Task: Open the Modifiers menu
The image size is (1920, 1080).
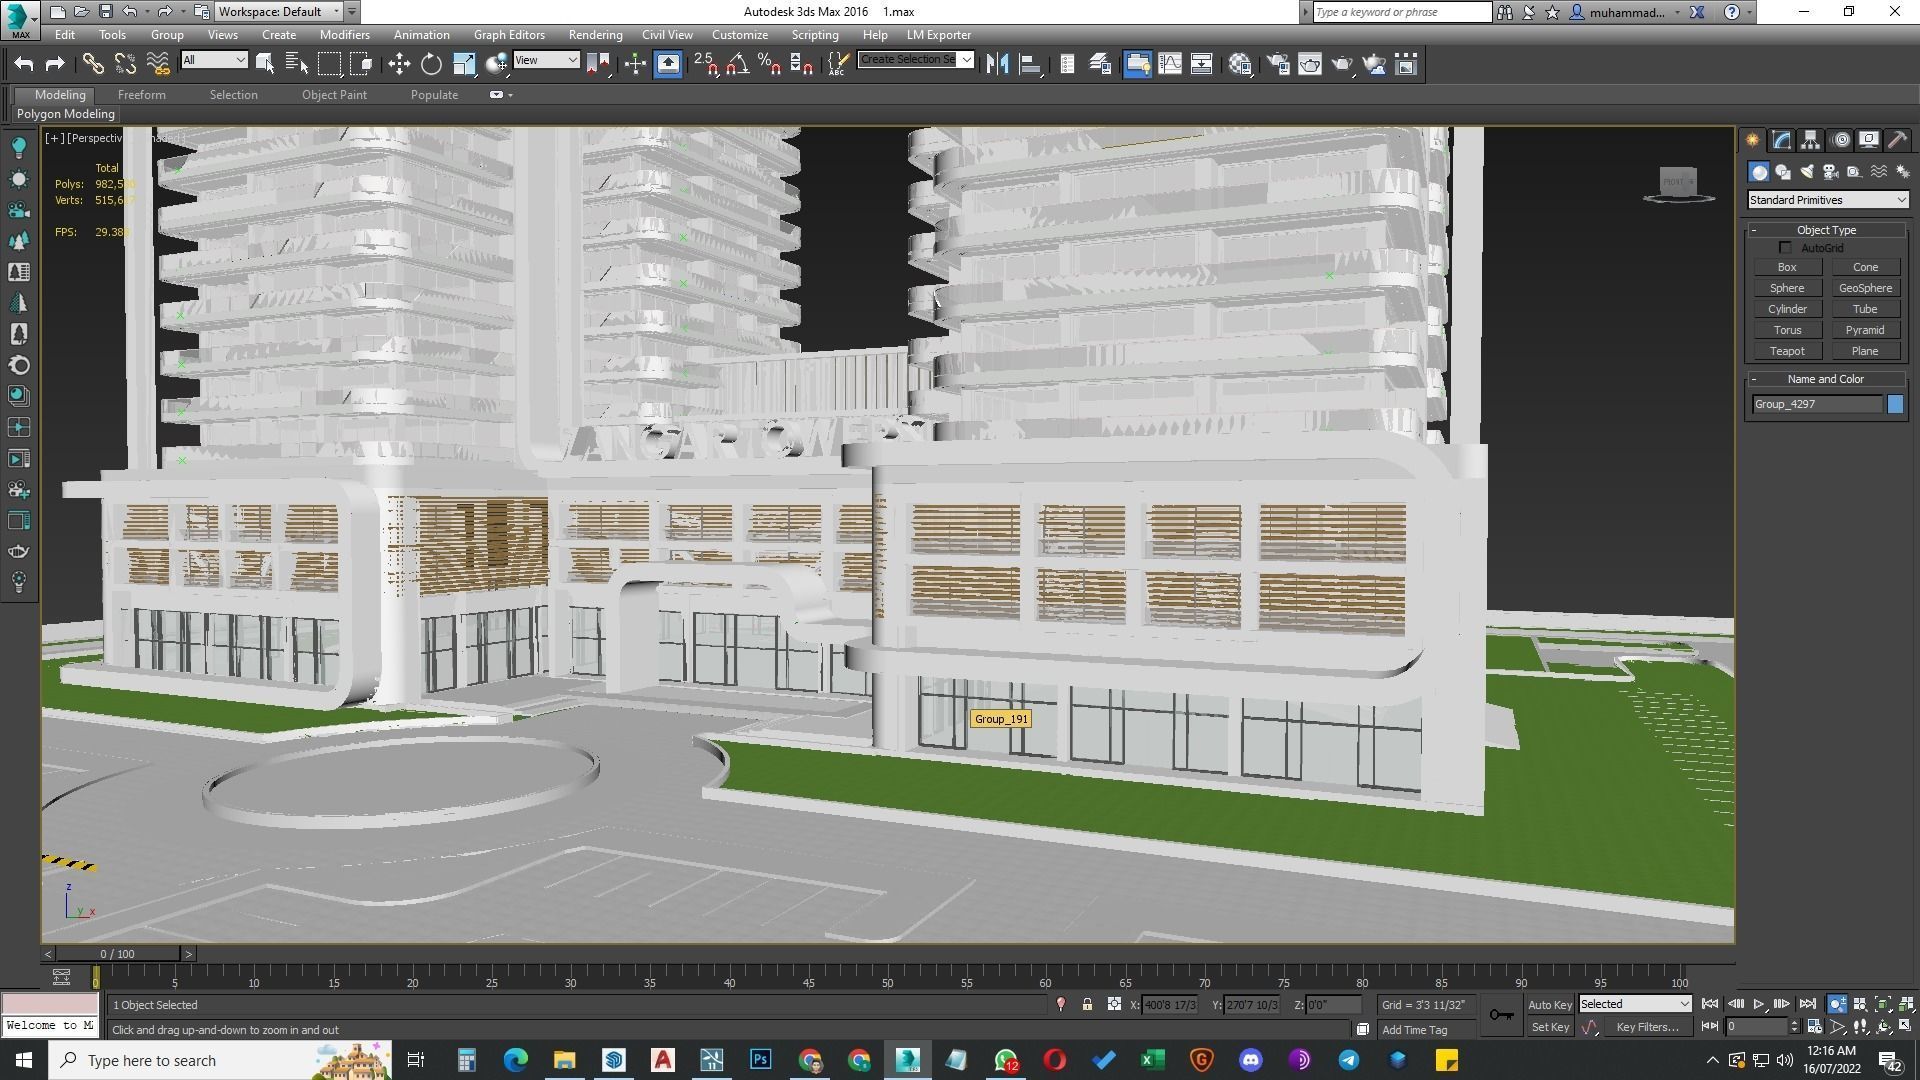Action: pyautogui.click(x=344, y=34)
